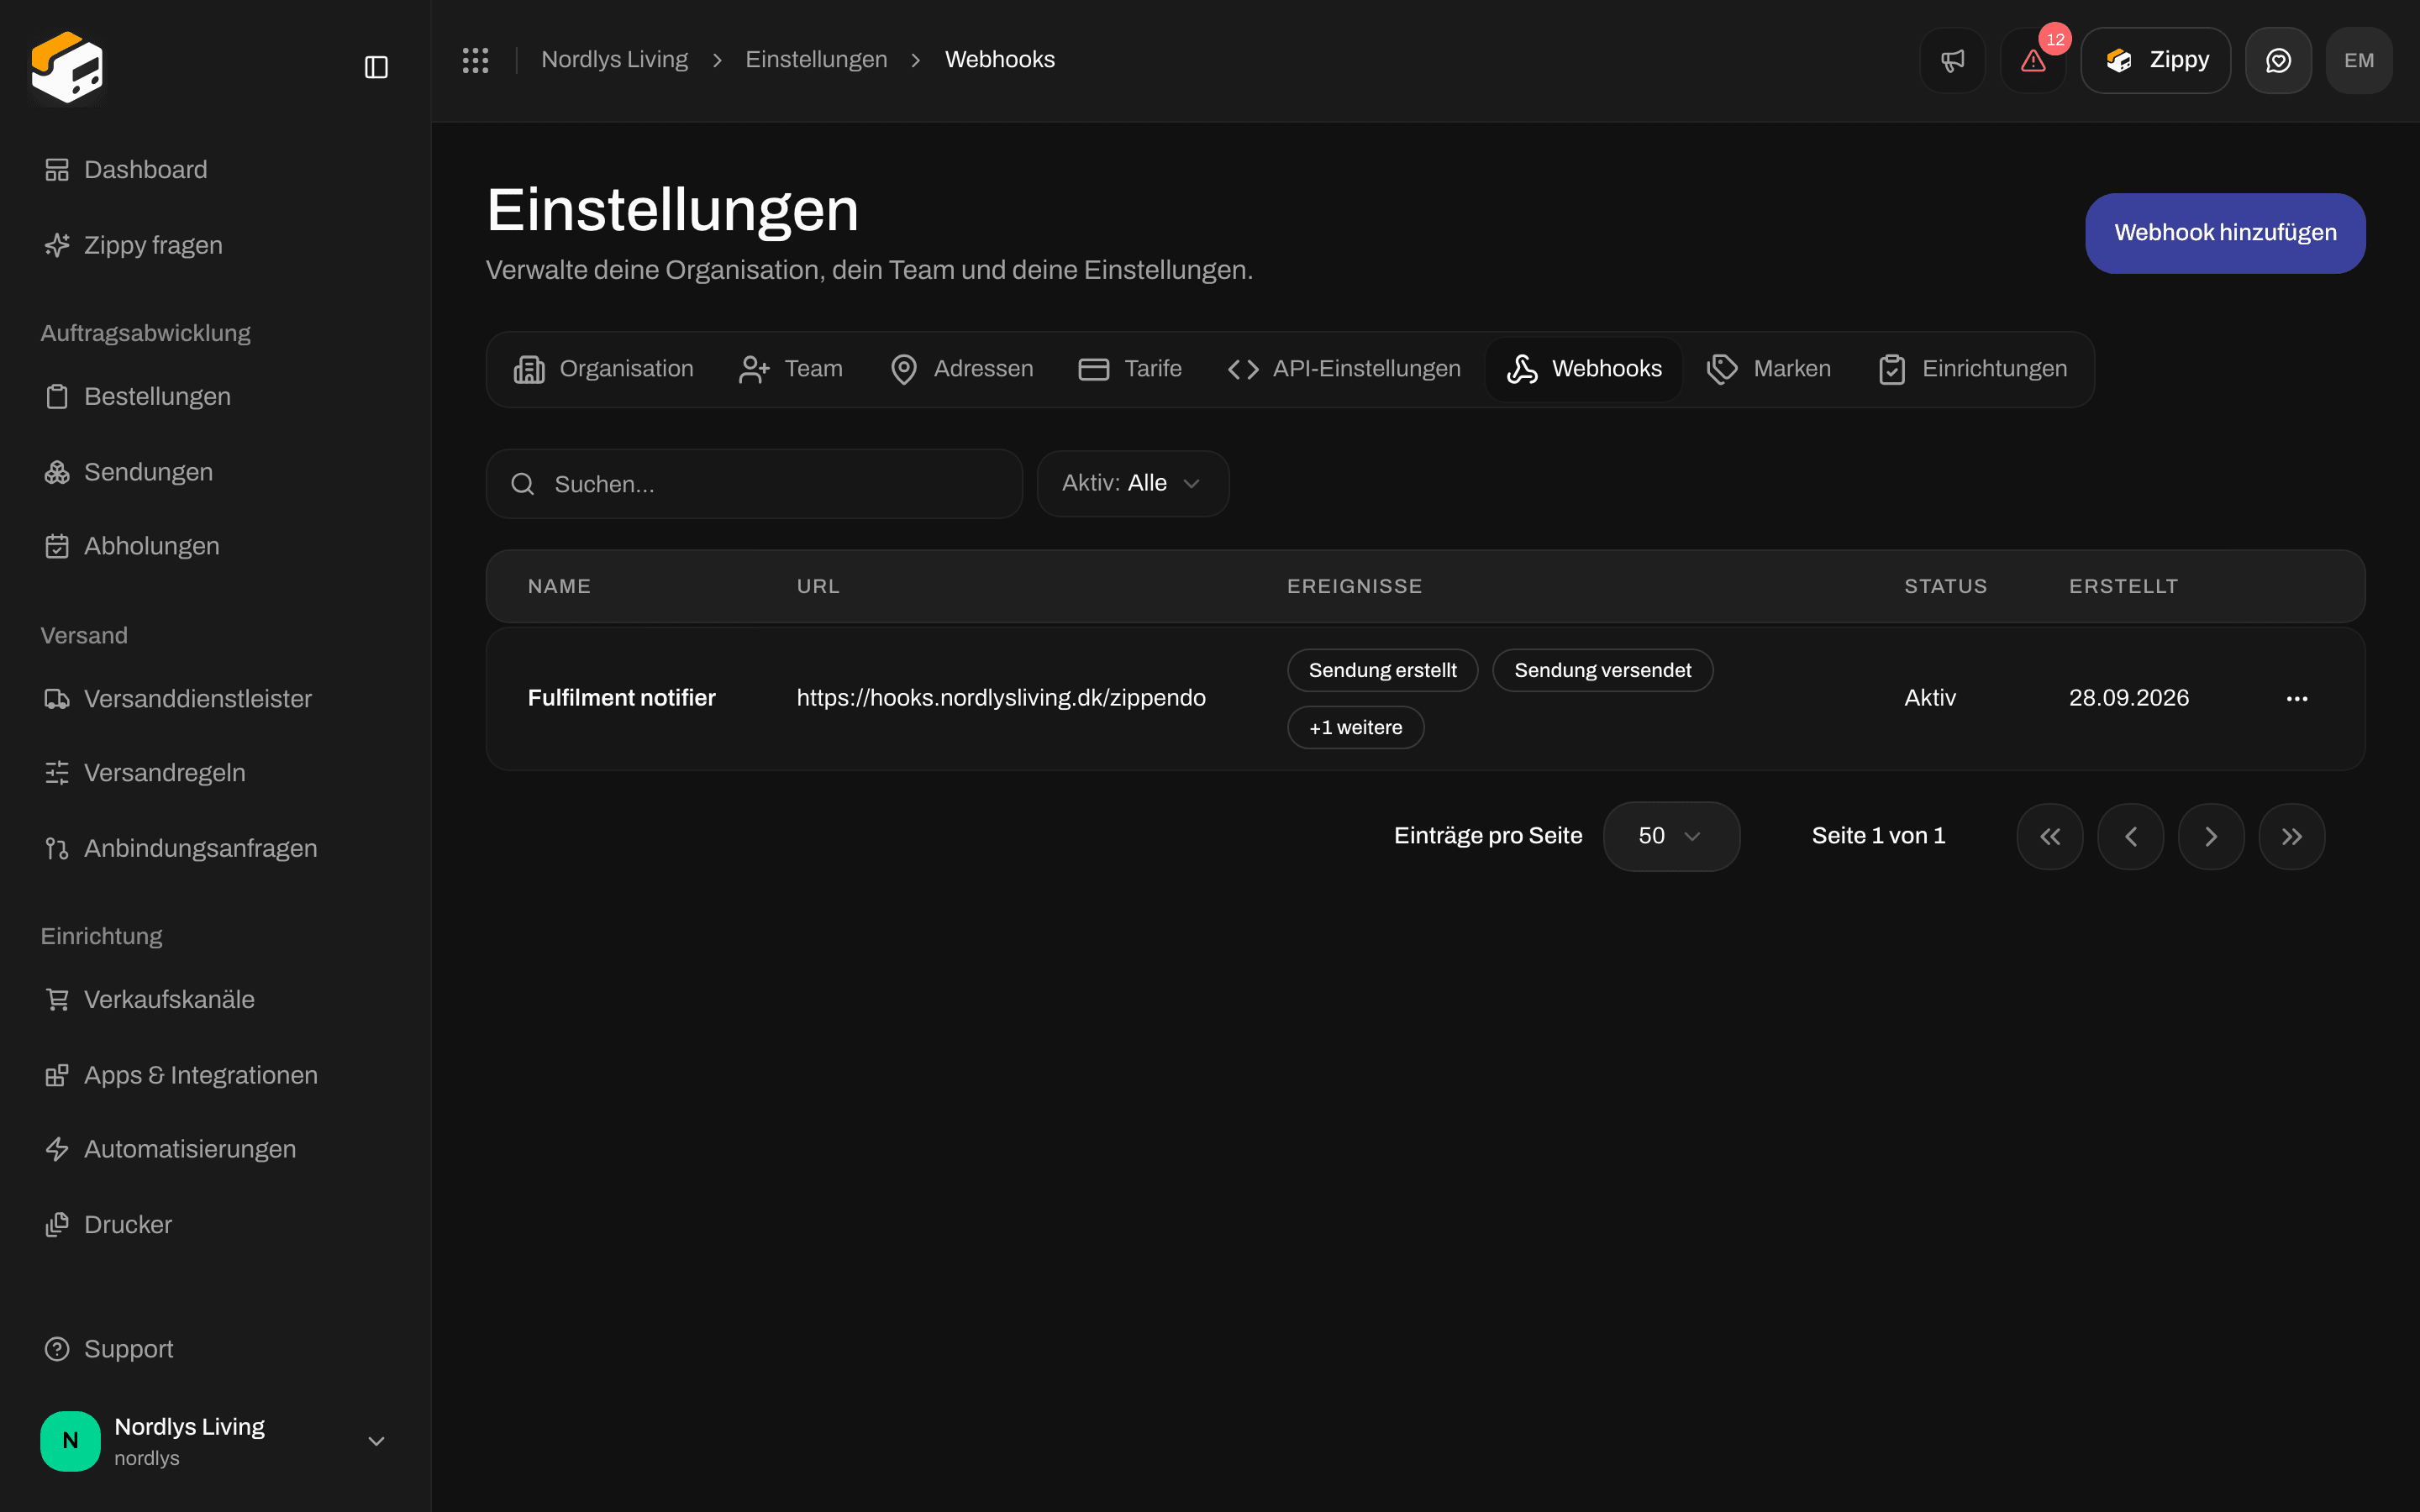Click the Zippendo logo
Viewport: 2420px width, 1512px height.
67,67
